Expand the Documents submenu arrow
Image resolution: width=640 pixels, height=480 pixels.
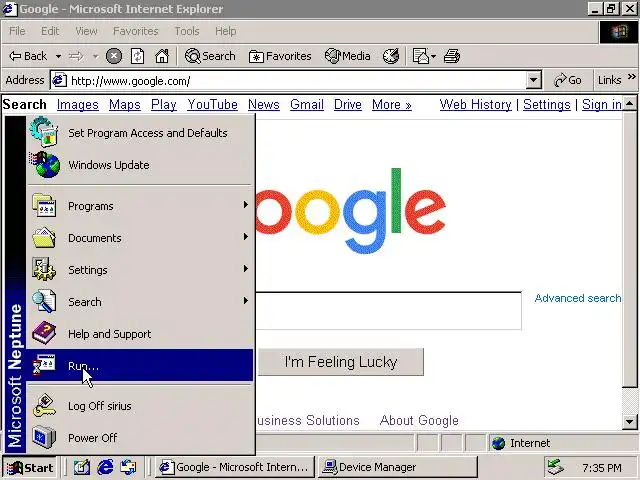click(x=246, y=236)
